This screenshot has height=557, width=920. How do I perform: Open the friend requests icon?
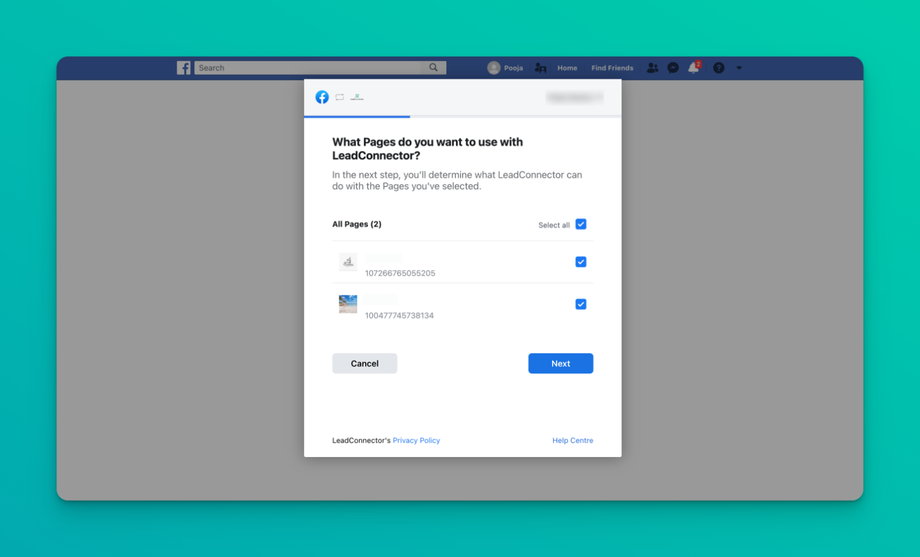click(652, 68)
